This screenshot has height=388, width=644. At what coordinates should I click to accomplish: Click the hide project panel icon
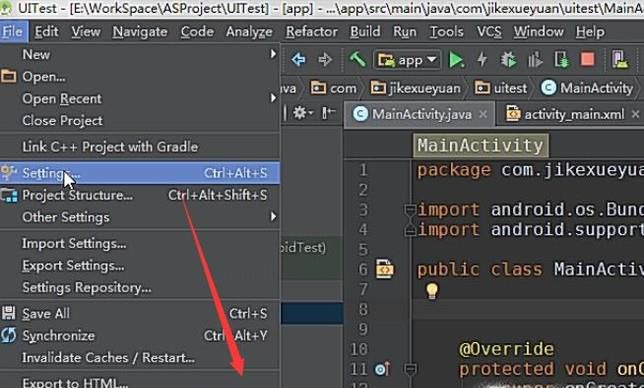coord(329,112)
